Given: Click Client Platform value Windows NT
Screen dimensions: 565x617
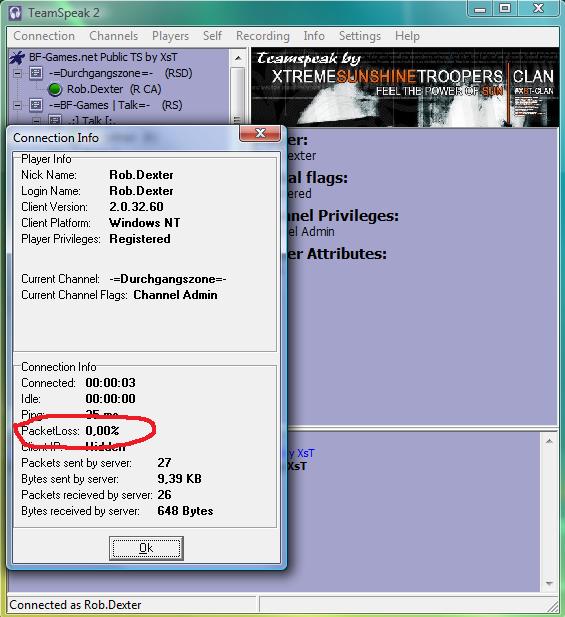Looking at the screenshot, I should click(x=145, y=223).
